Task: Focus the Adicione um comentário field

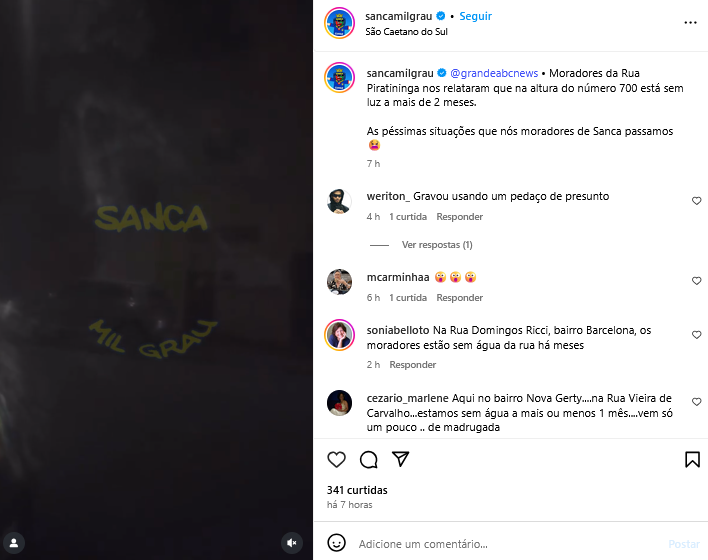Action: coord(510,544)
